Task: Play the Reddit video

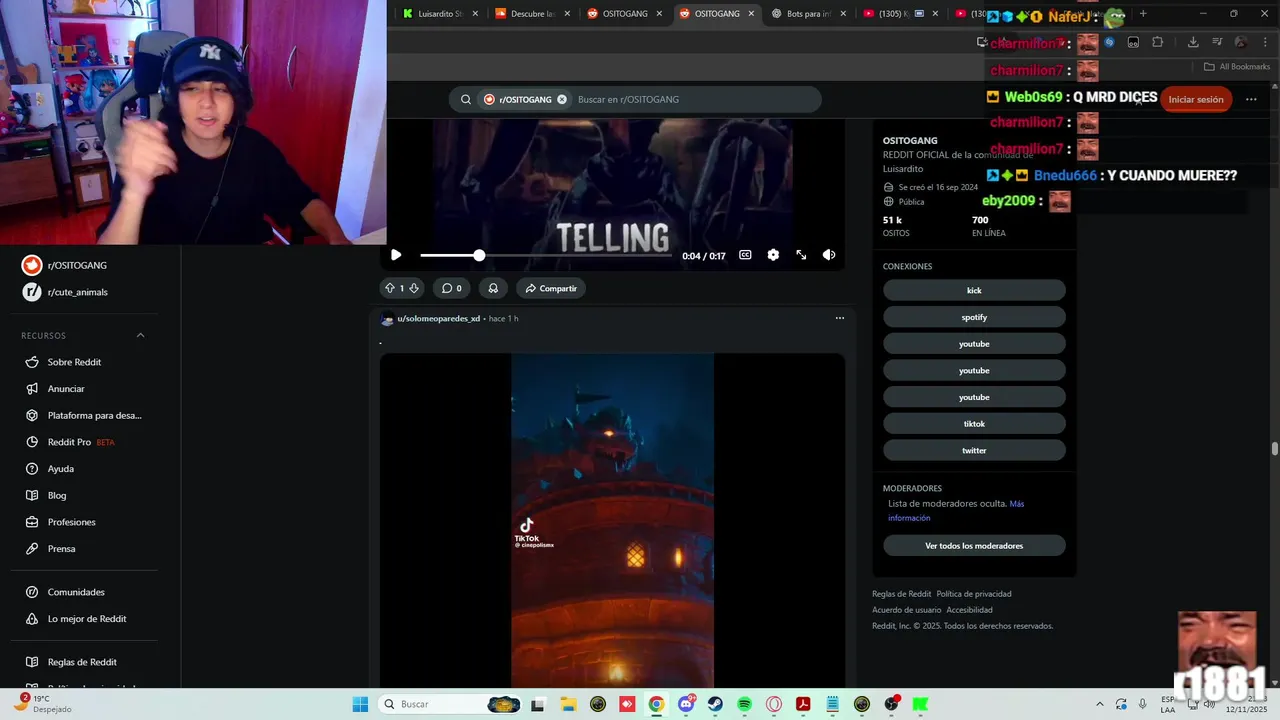Action: [x=396, y=255]
